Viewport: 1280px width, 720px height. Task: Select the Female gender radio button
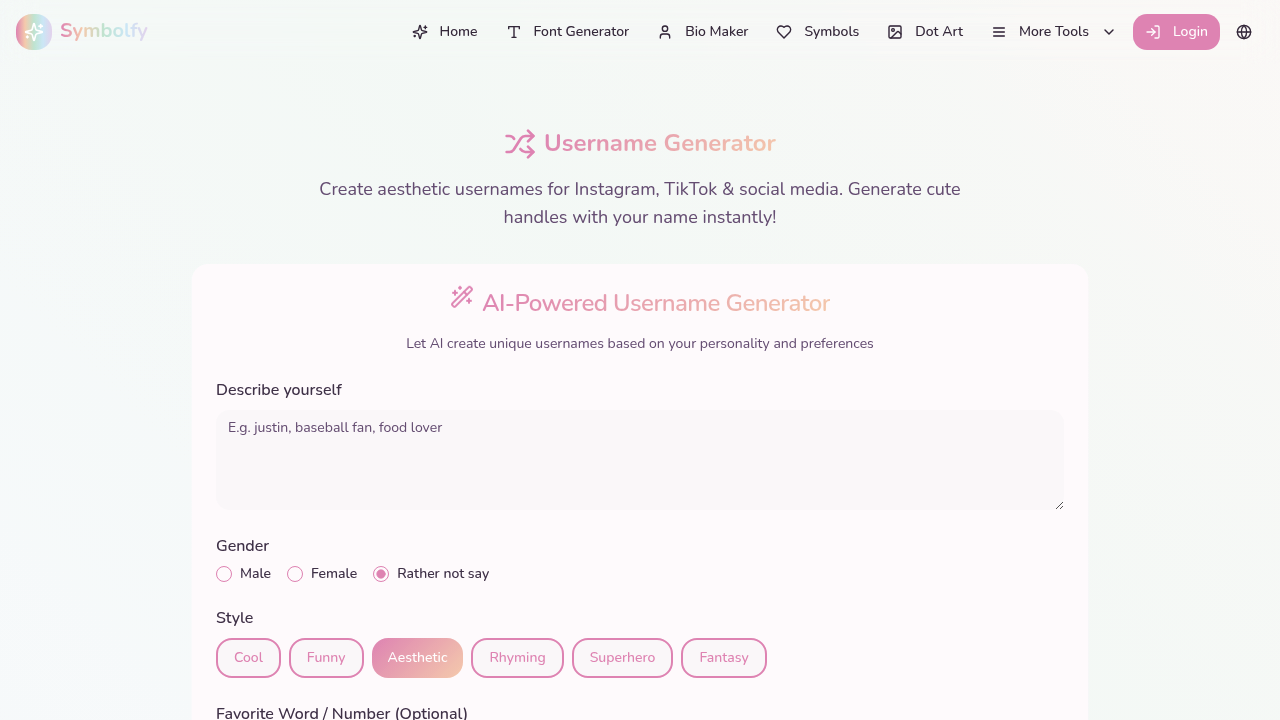tap(295, 573)
